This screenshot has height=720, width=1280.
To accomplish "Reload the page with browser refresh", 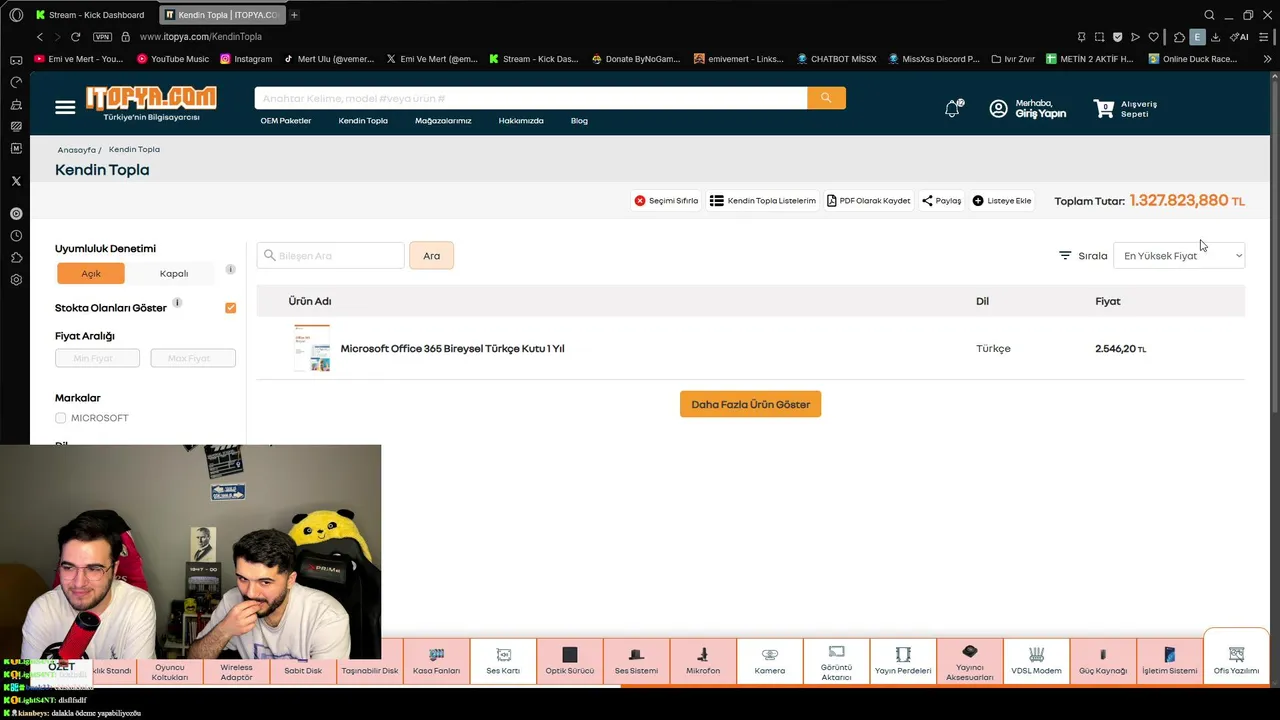I will (x=75, y=37).
